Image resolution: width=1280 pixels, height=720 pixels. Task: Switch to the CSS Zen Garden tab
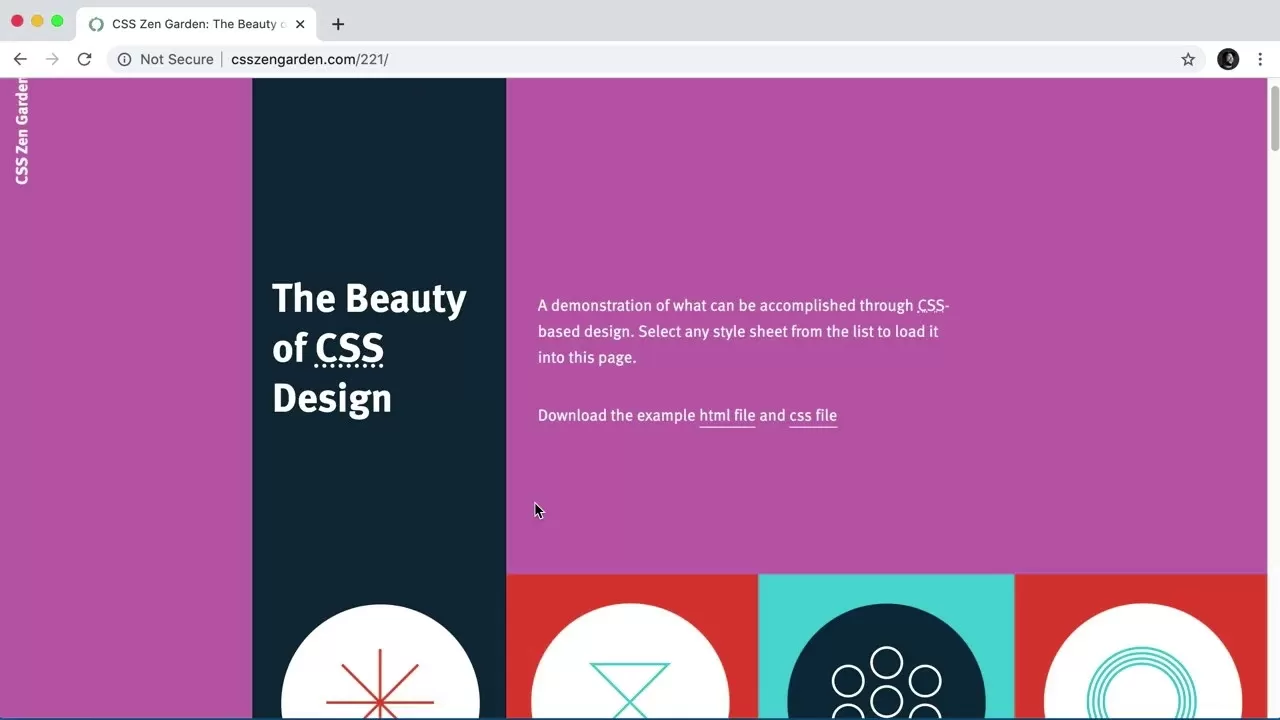pos(190,23)
